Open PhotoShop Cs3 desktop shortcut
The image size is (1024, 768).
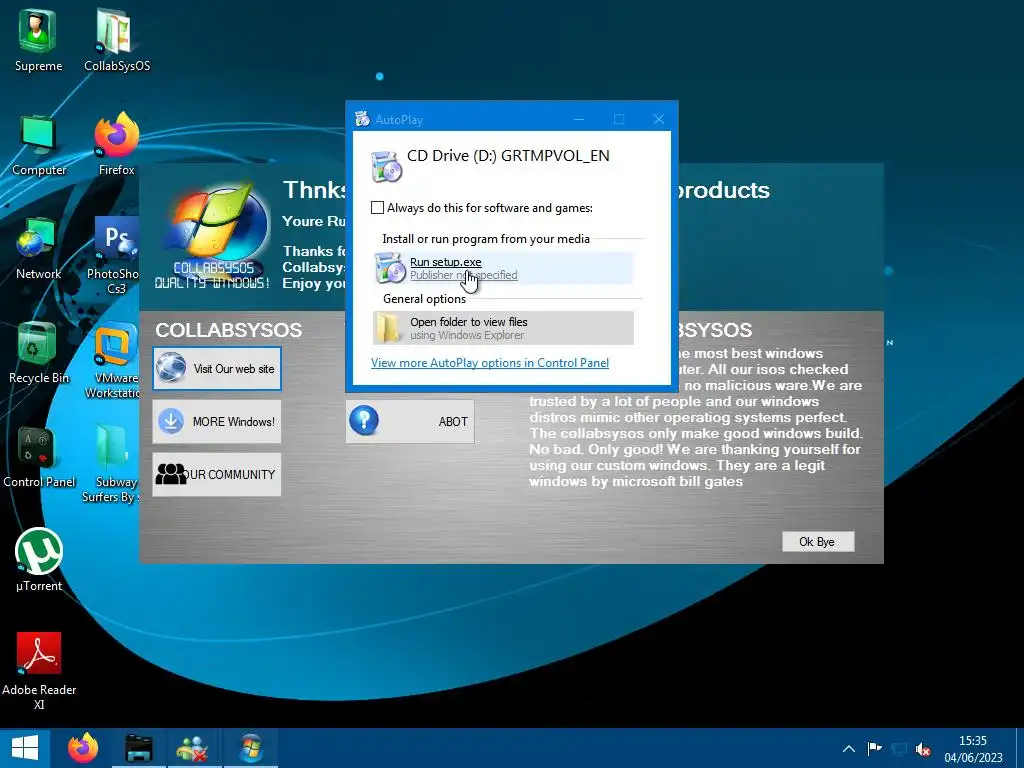click(114, 256)
